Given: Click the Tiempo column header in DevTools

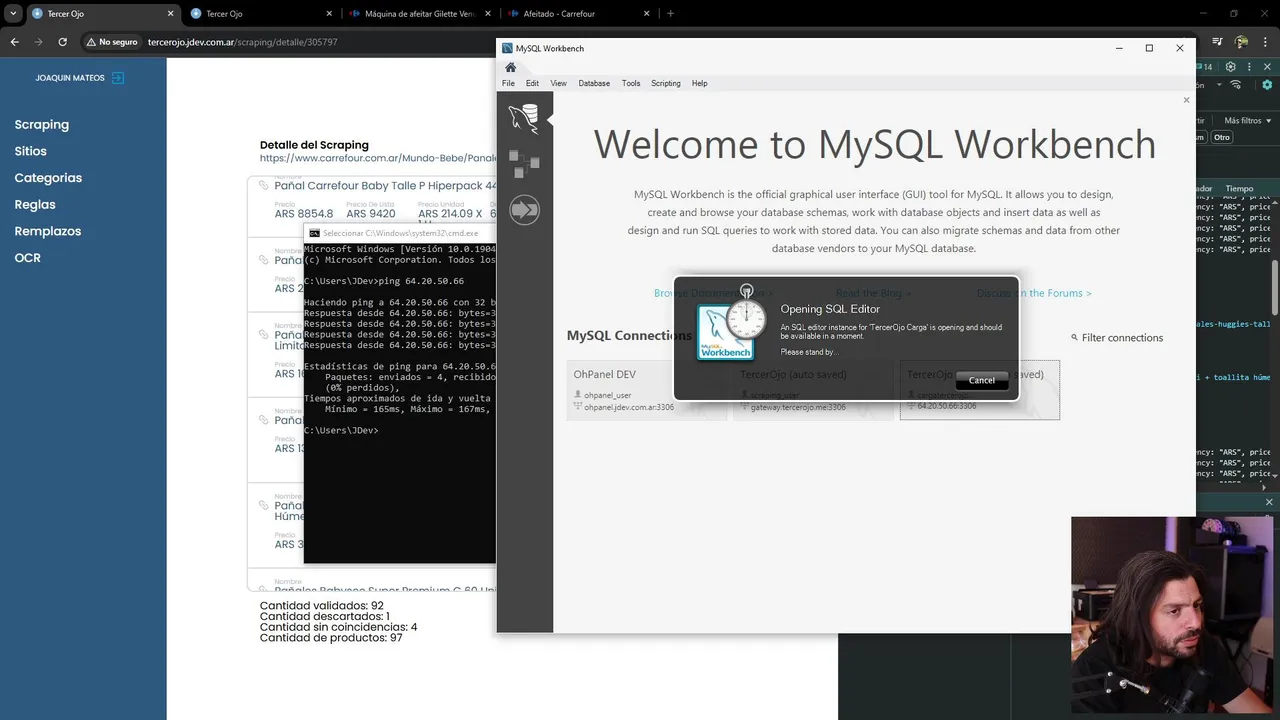Looking at the screenshot, I should (x=1239, y=188).
